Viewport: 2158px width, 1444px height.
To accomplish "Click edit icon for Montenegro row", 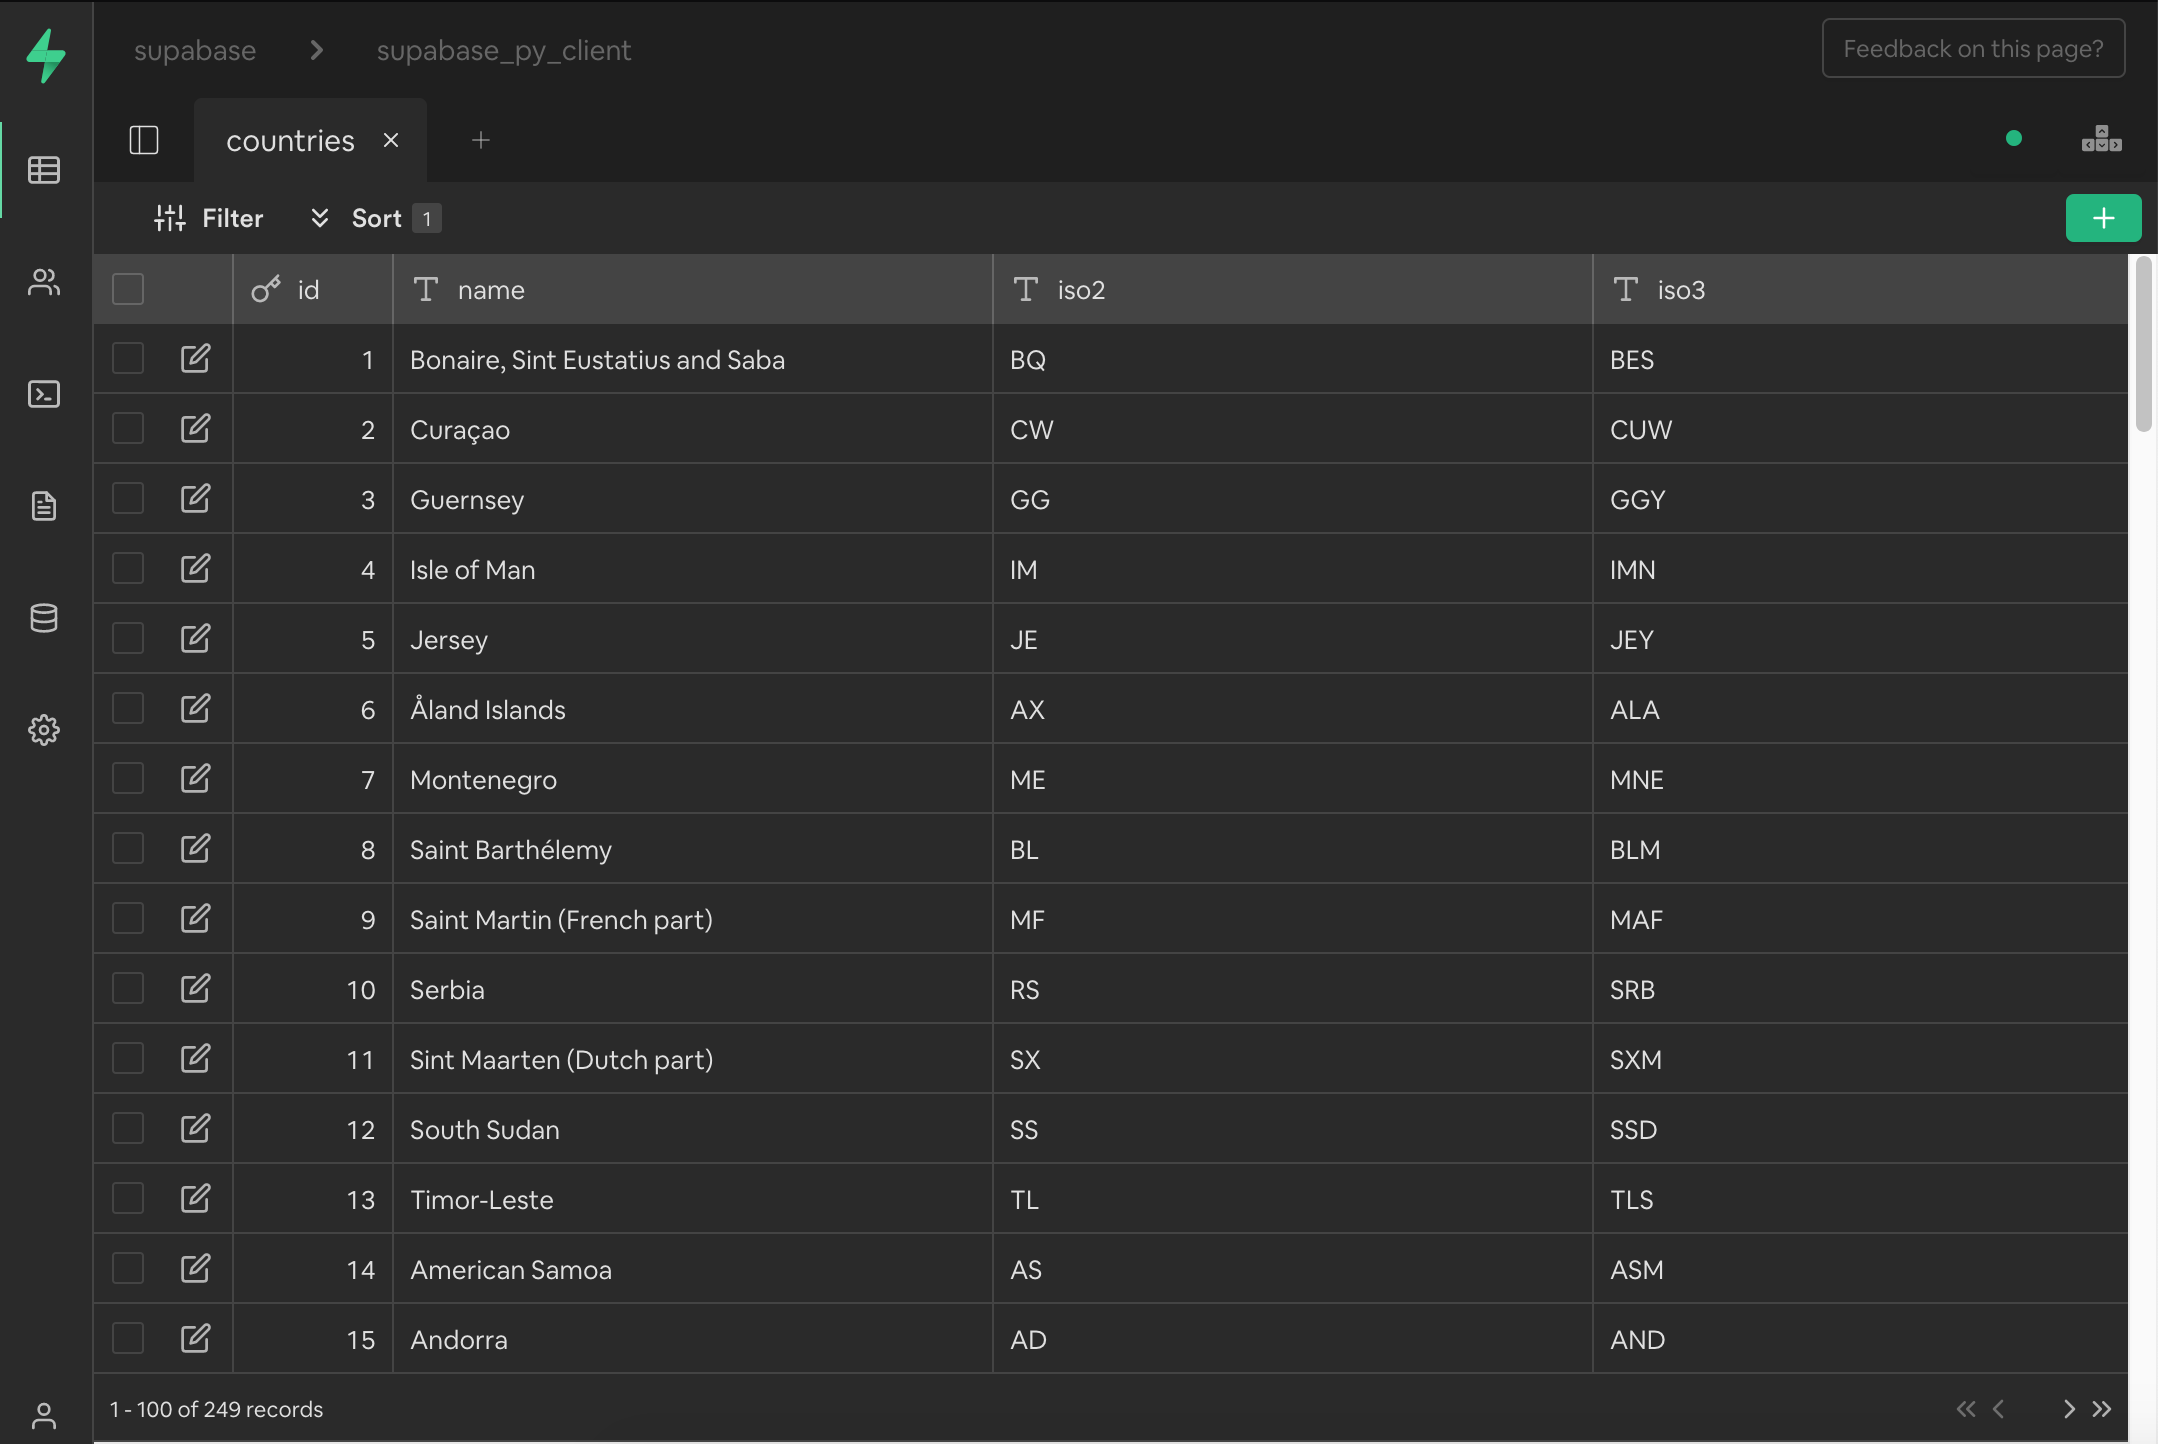I will [x=195, y=778].
